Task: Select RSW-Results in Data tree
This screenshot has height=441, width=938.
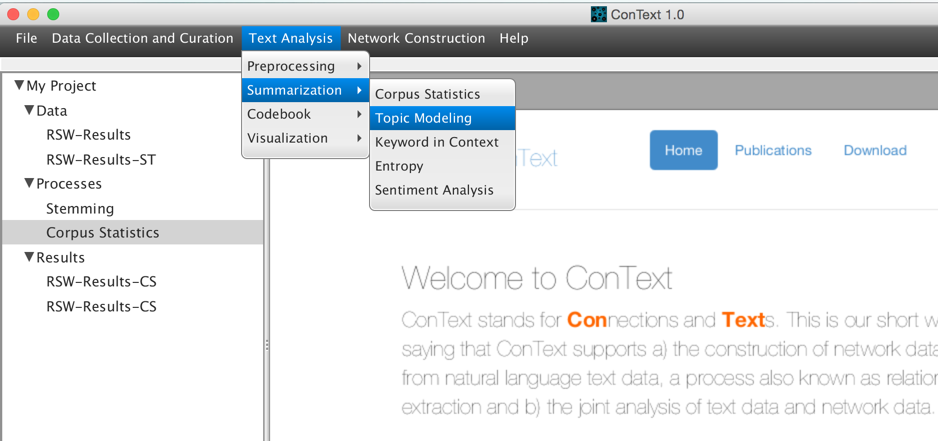Action: click(88, 135)
